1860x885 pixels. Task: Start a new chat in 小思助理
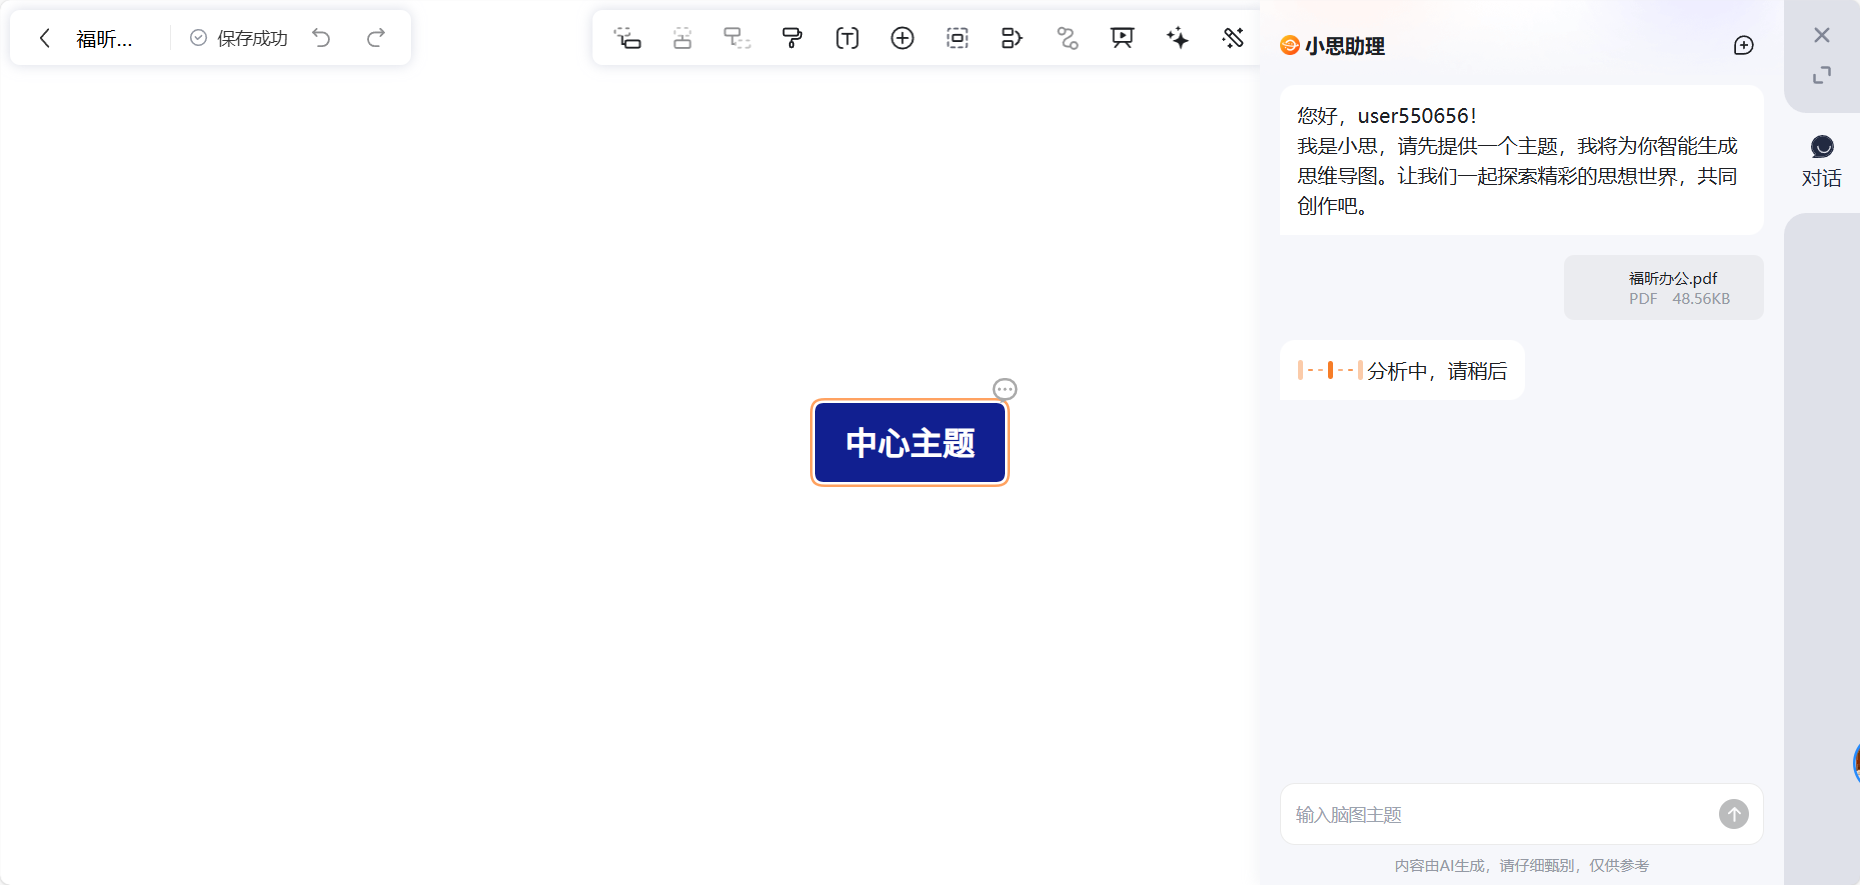click(1743, 45)
